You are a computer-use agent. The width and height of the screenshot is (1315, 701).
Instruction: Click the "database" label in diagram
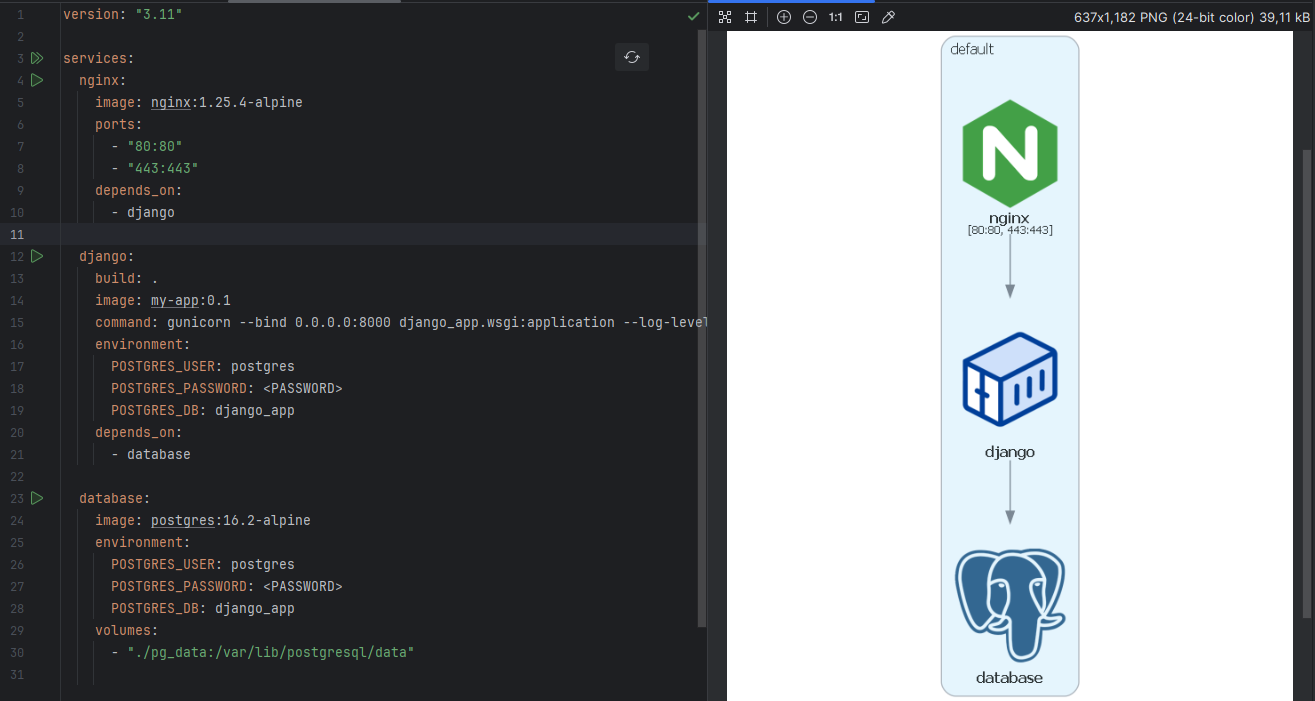click(1010, 678)
